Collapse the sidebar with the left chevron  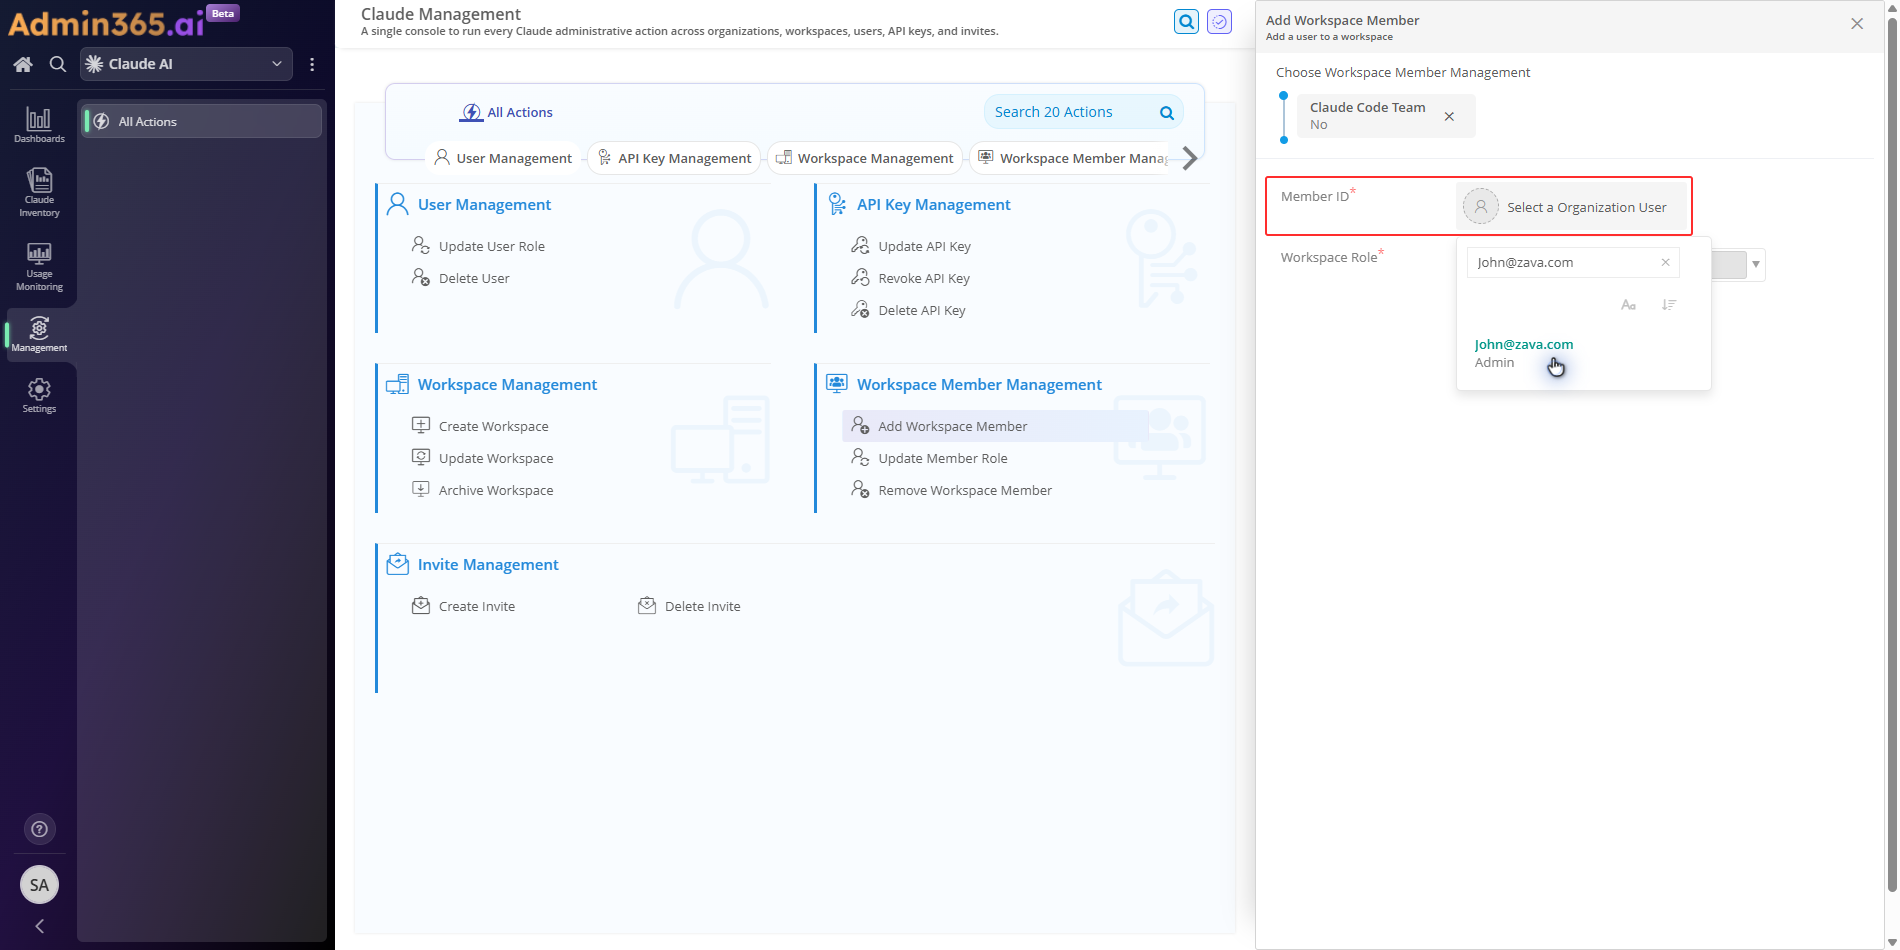(x=39, y=926)
